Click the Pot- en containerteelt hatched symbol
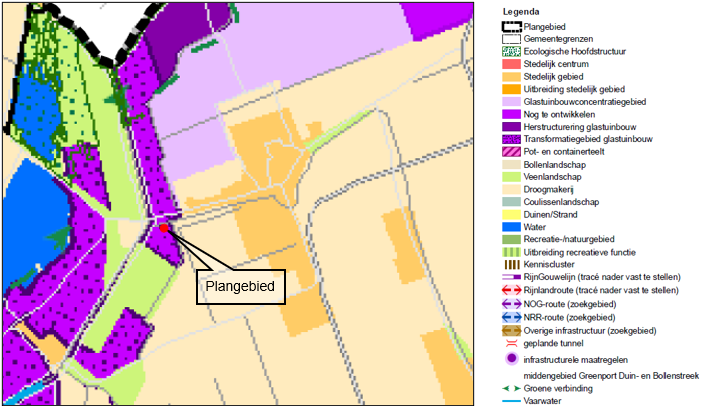The image size is (704, 411). point(511,152)
